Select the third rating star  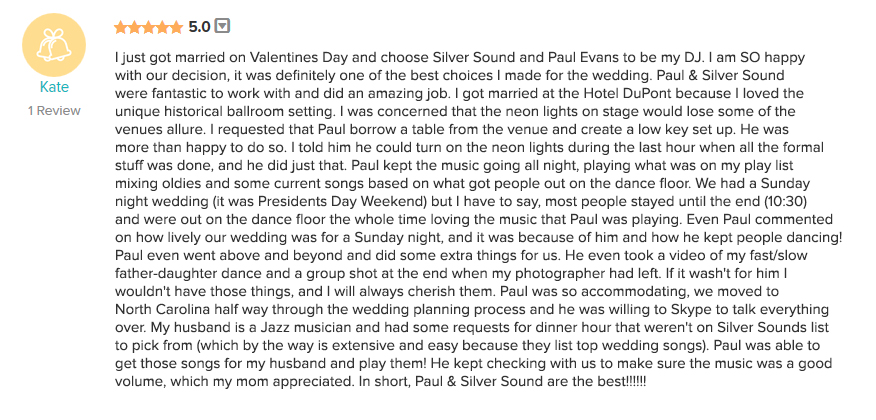[x=149, y=27]
